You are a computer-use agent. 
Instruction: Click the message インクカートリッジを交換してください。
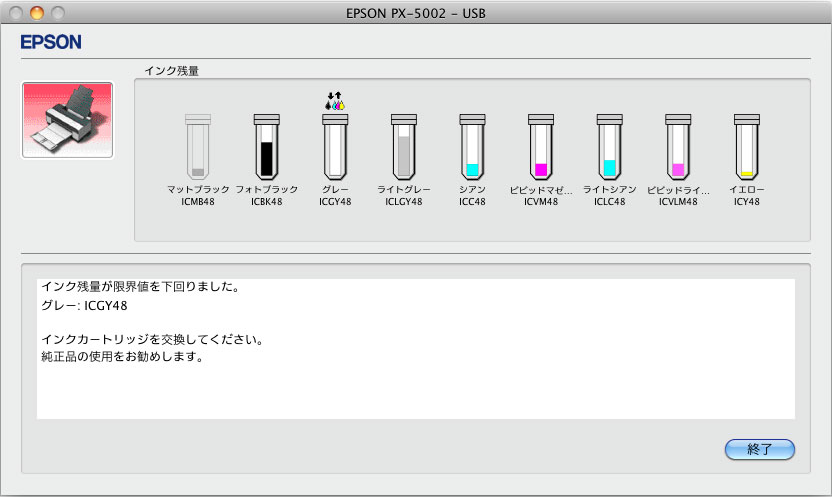coord(153,339)
